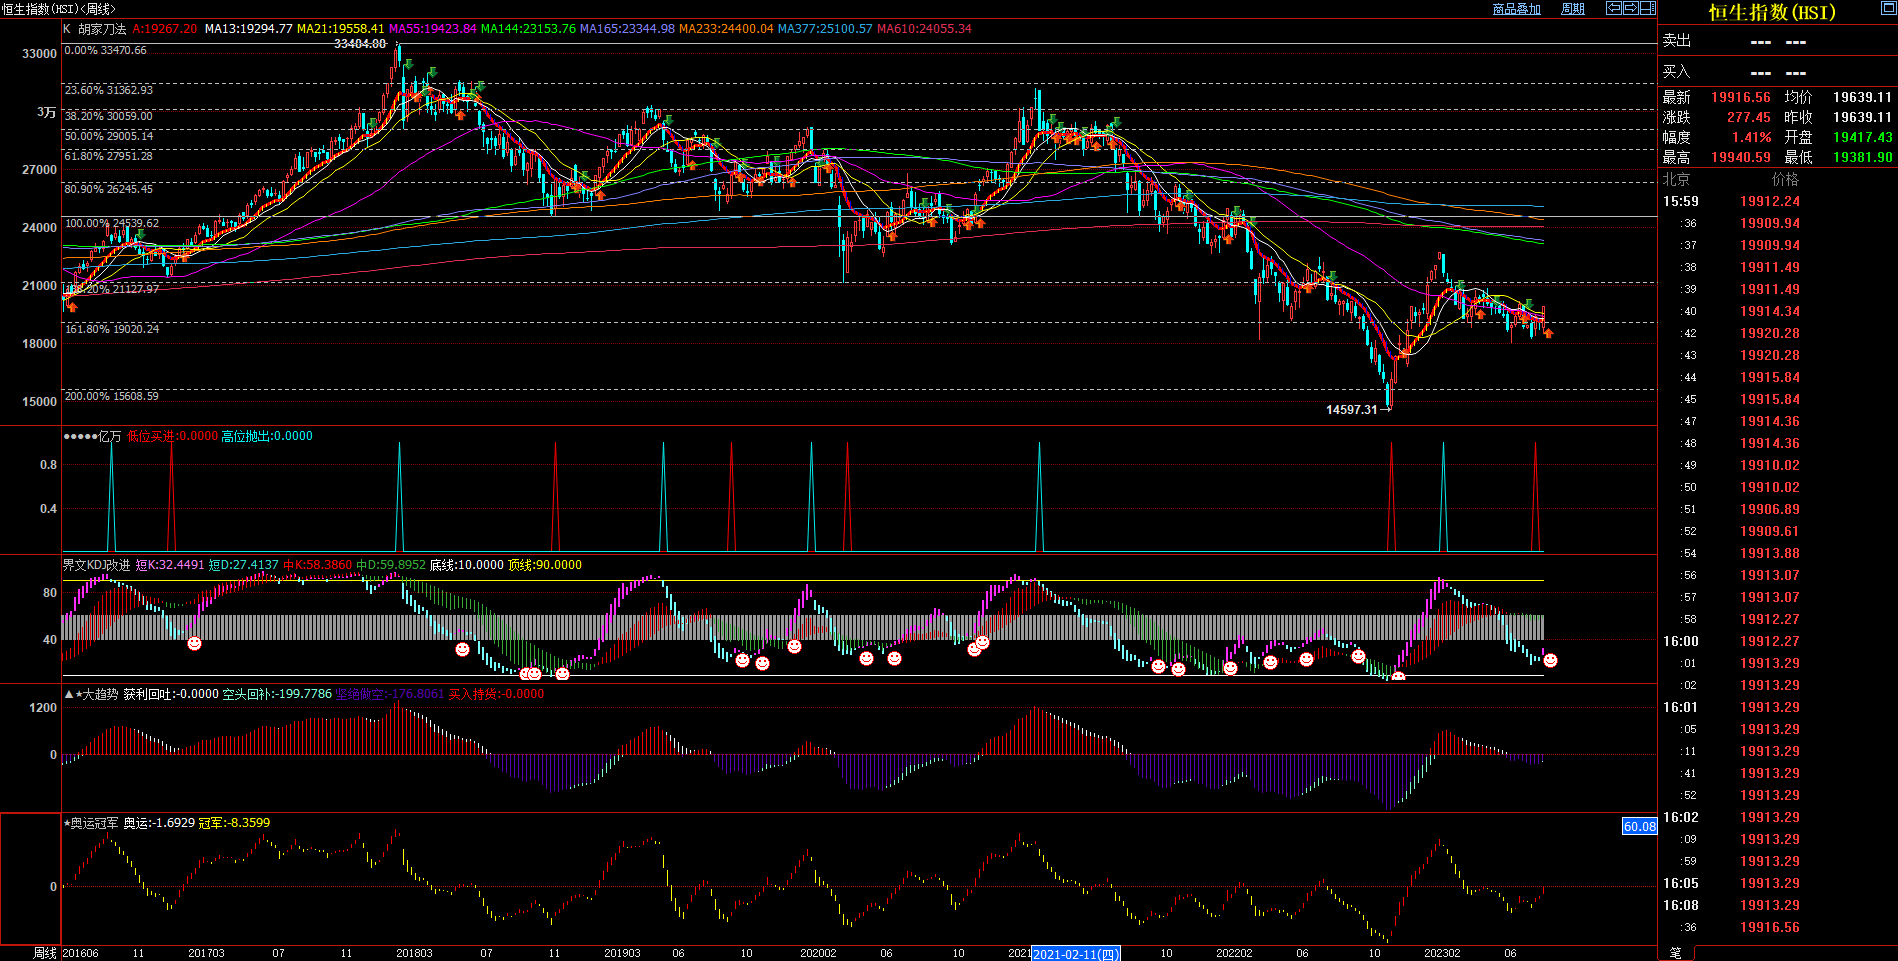This screenshot has width=1898, height=961.
Task: Select the 笔 tab at bottom right
Action: pyautogui.click(x=1676, y=953)
